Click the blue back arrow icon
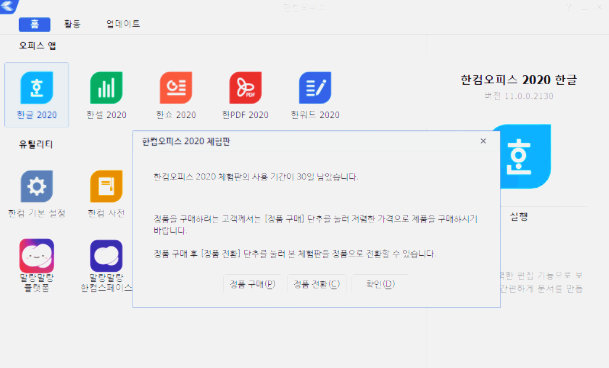This screenshot has width=609, height=368. (9, 6)
